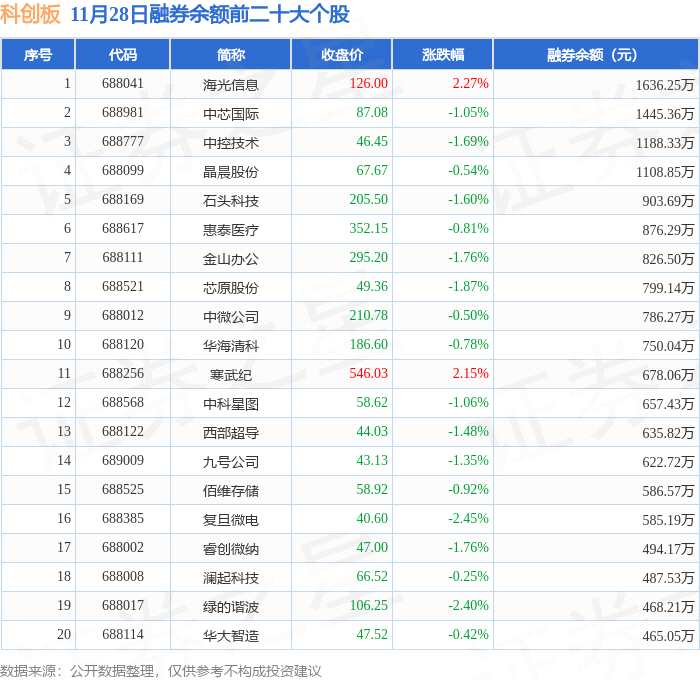This screenshot has height=680, width=700.
Task: Select the 科创板 title label
Action: click(x=30, y=14)
